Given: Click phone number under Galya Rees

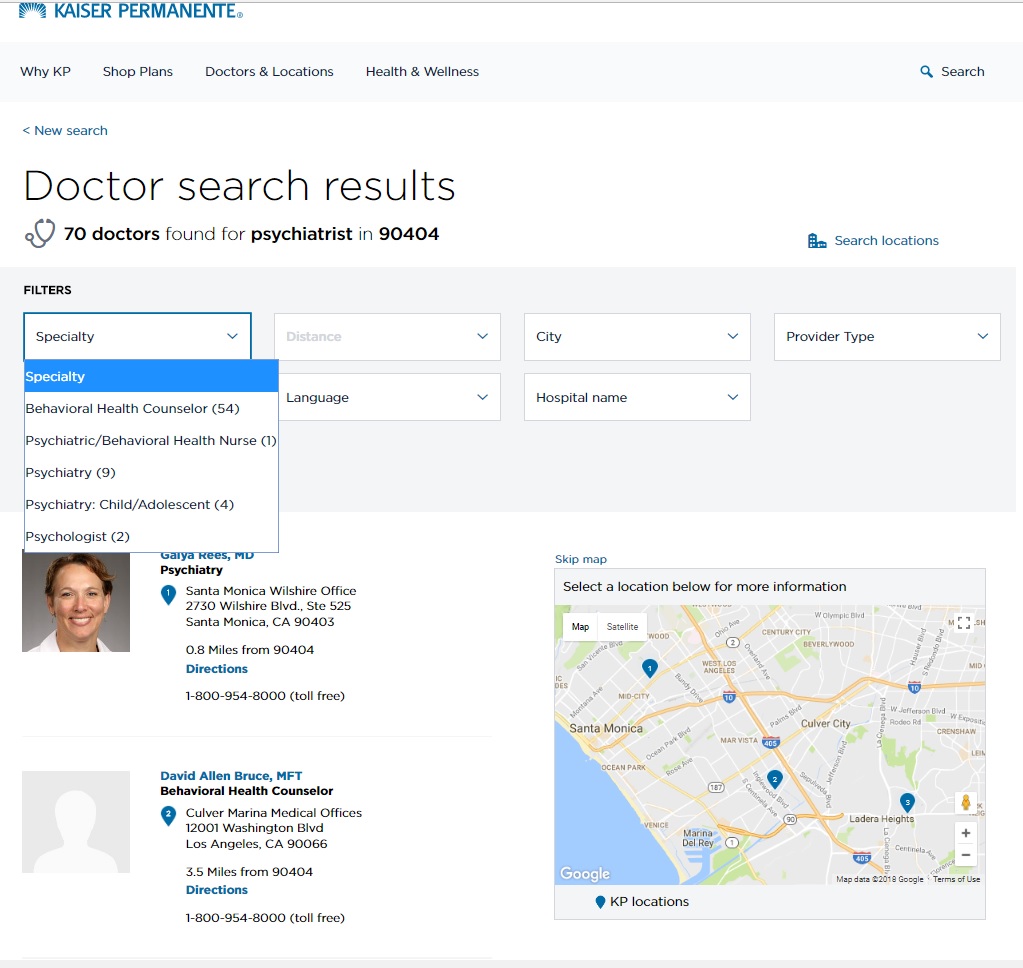Looking at the screenshot, I should click(x=265, y=696).
